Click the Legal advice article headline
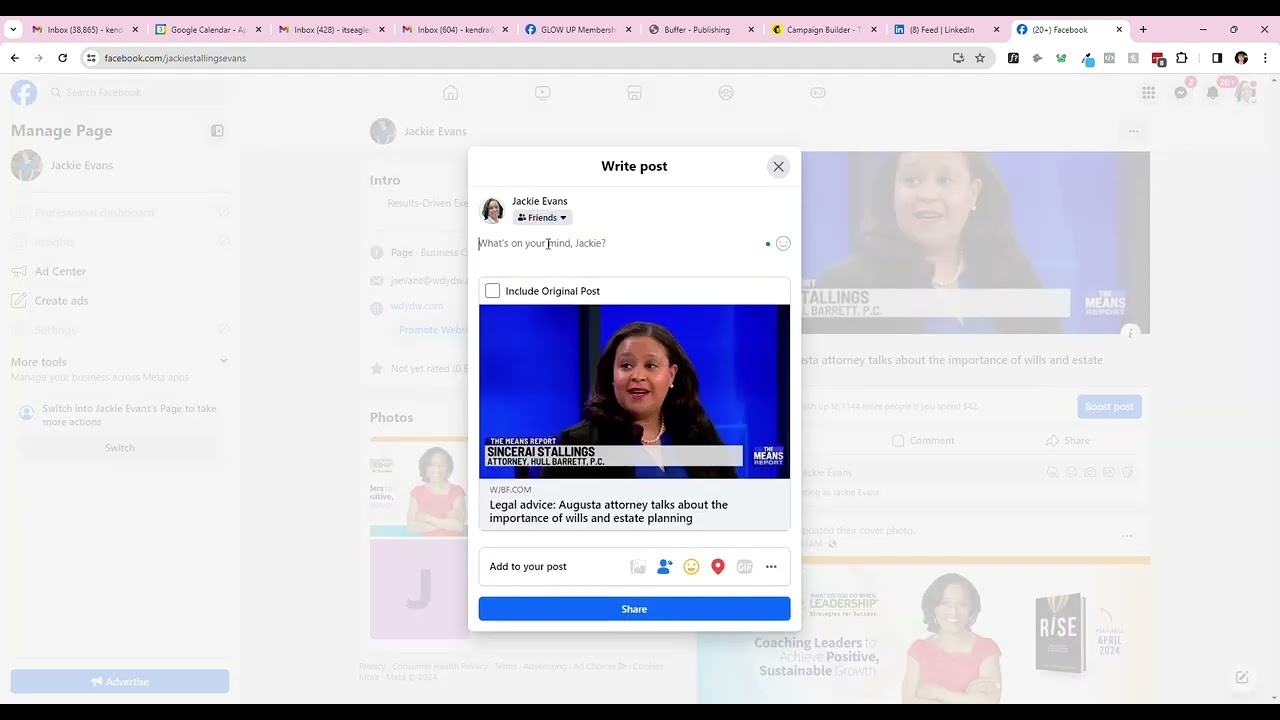Image resolution: width=1280 pixels, height=720 pixels. click(609, 512)
